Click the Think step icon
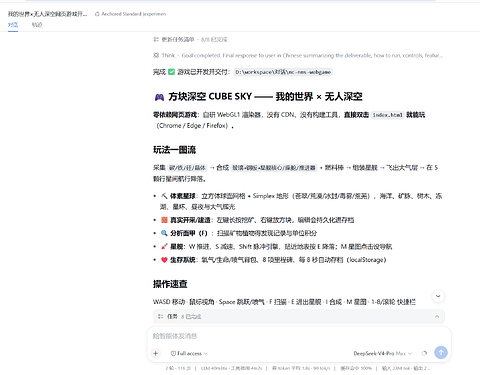 click(x=156, y=55)
